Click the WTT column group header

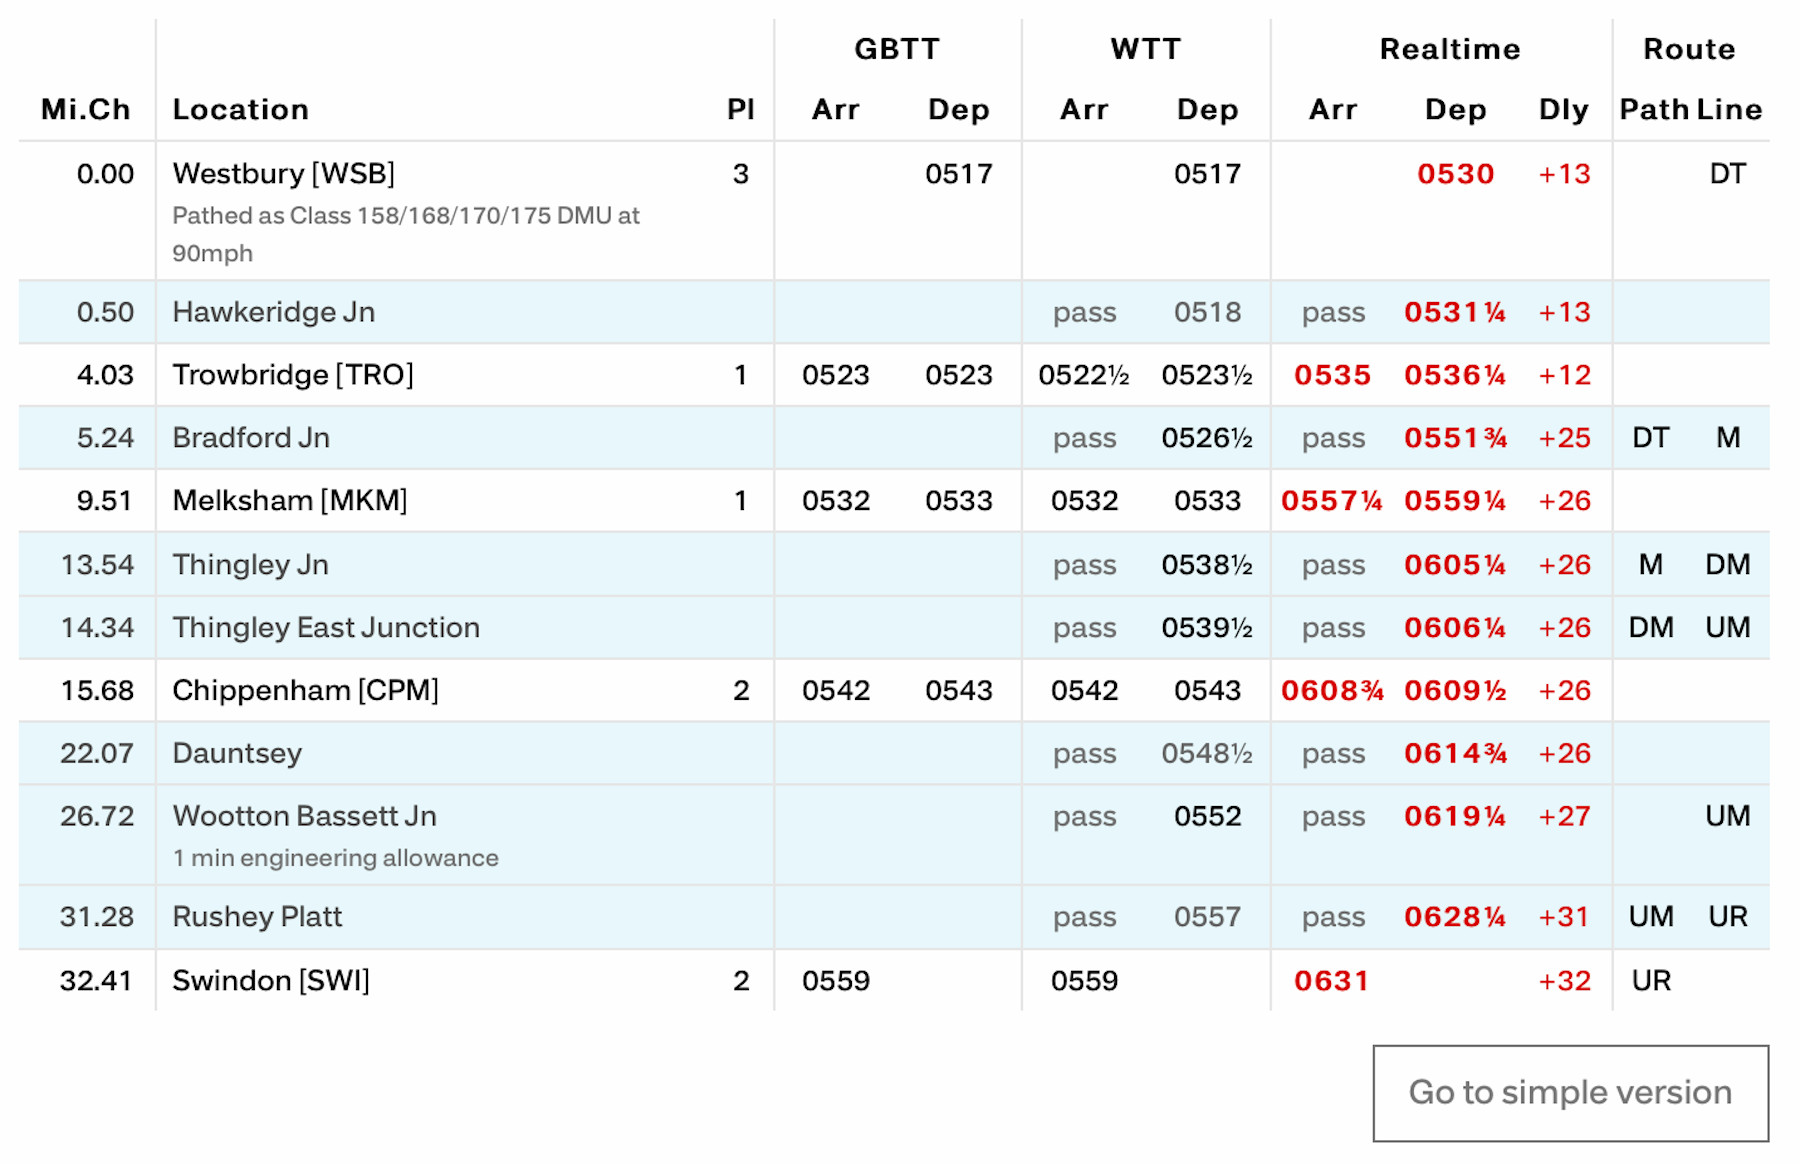click(1145, 49)
